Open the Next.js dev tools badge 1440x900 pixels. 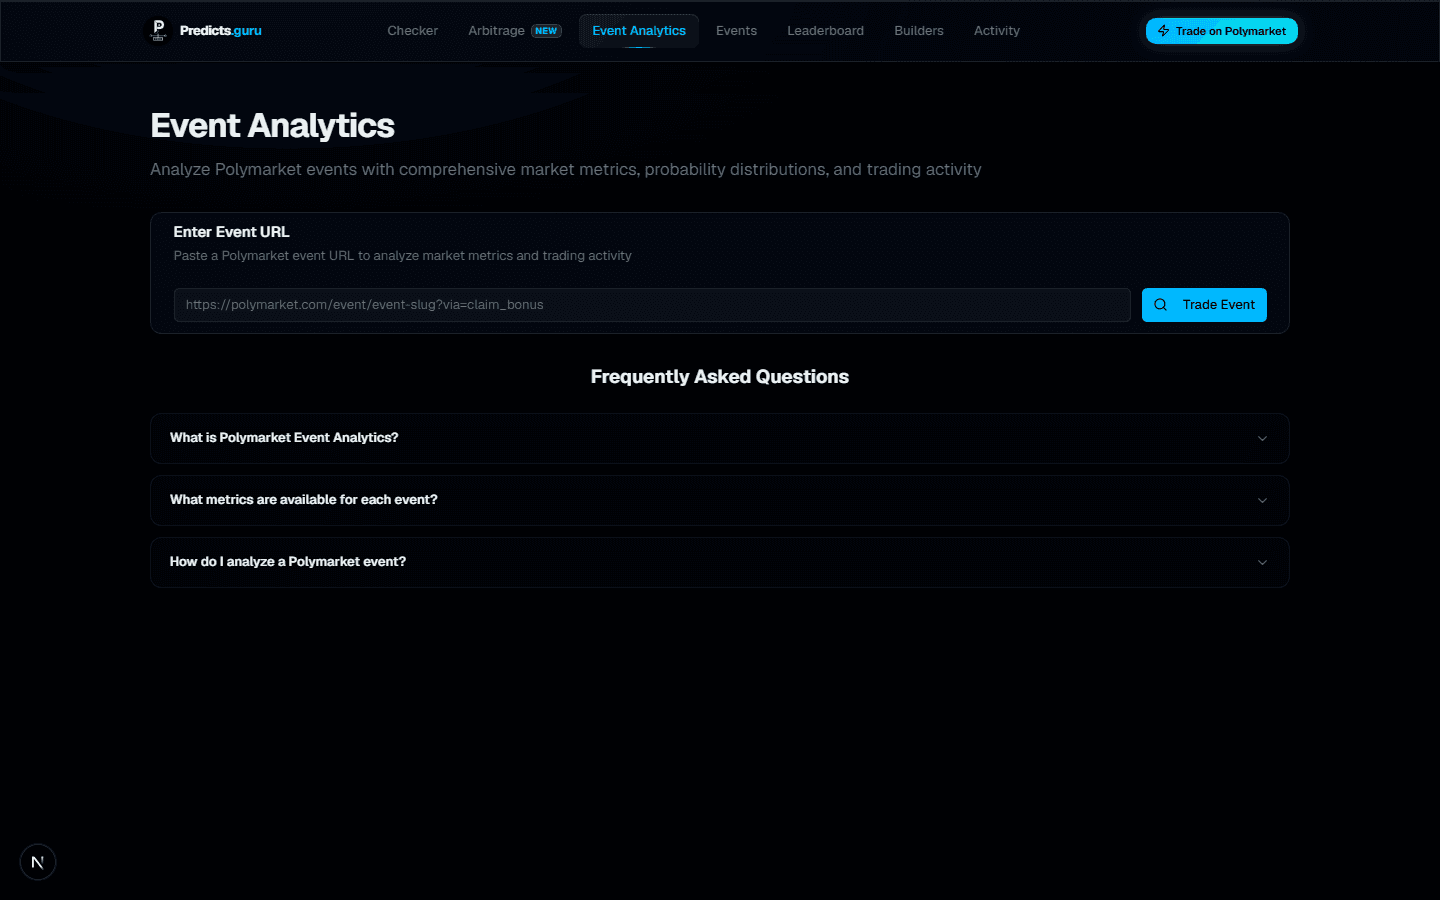click(38, 862)
